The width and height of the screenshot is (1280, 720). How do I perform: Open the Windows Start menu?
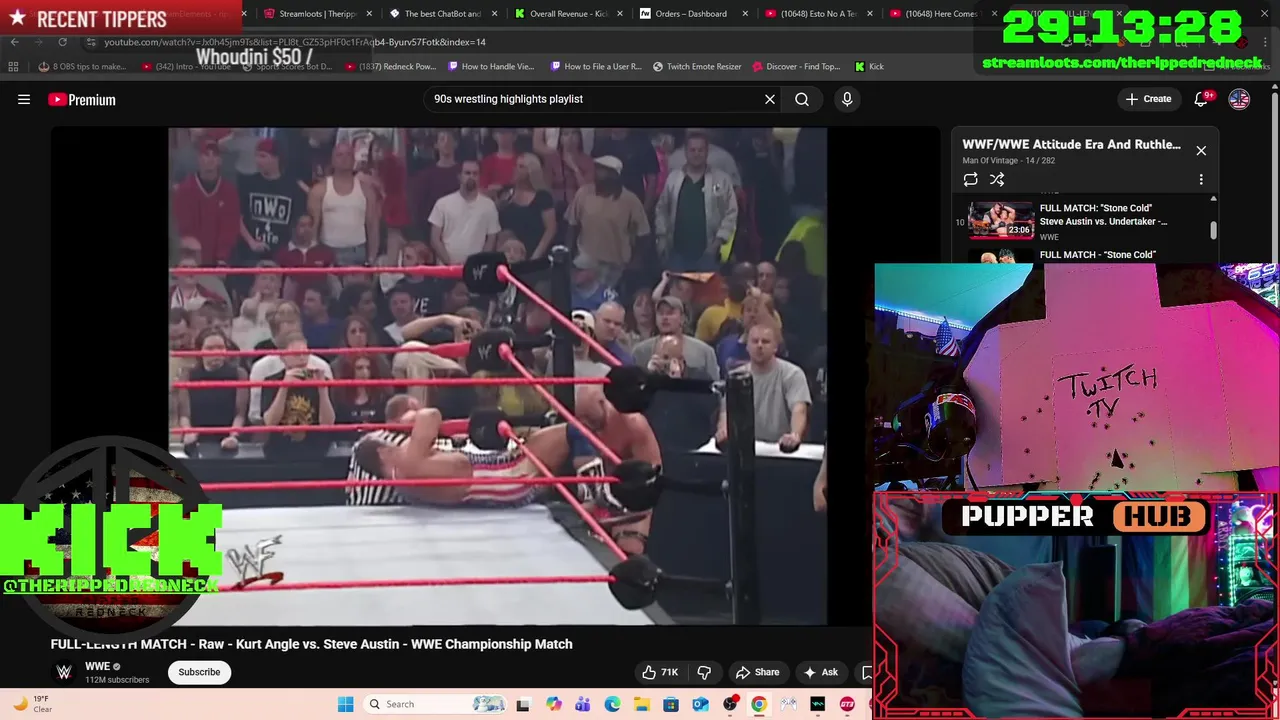[345, 704]
